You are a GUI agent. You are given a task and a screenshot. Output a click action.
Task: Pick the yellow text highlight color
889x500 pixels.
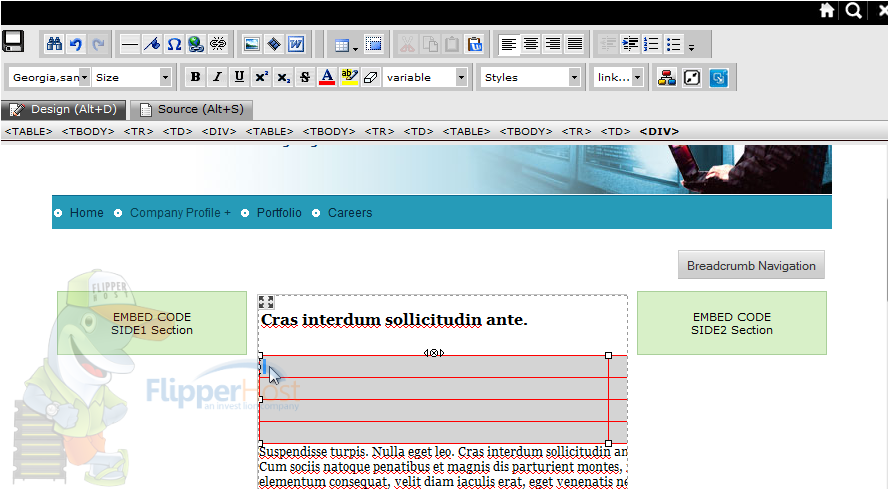[349, 77]
